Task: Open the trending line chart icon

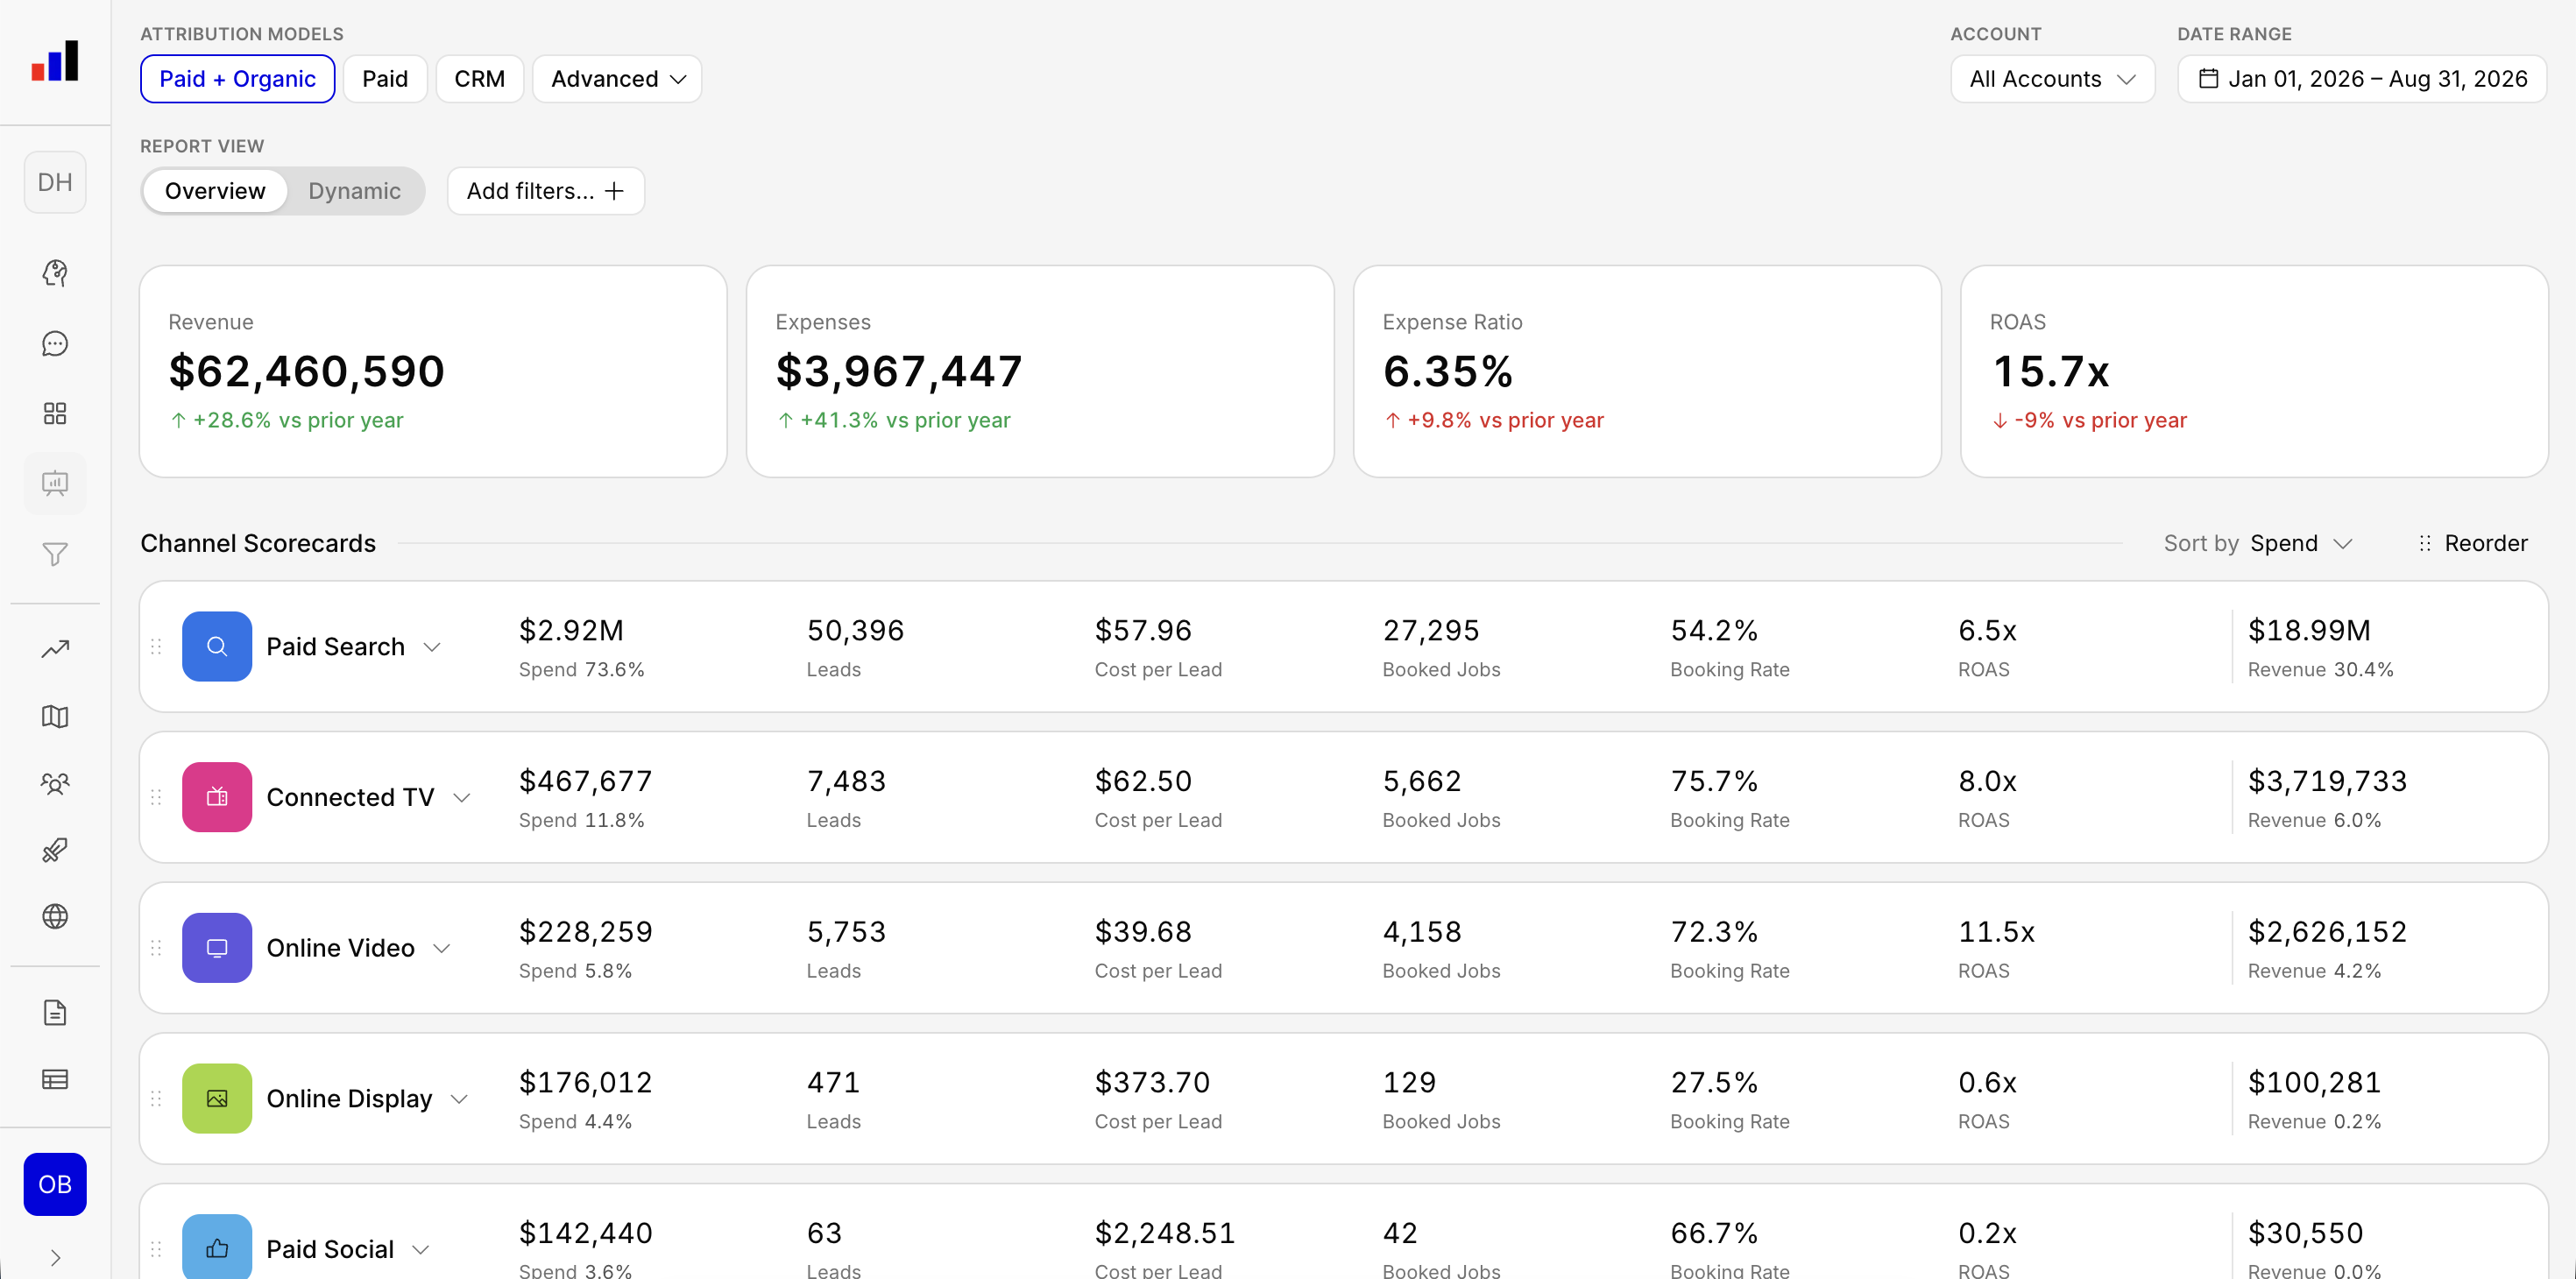Action: coord(55,649)
